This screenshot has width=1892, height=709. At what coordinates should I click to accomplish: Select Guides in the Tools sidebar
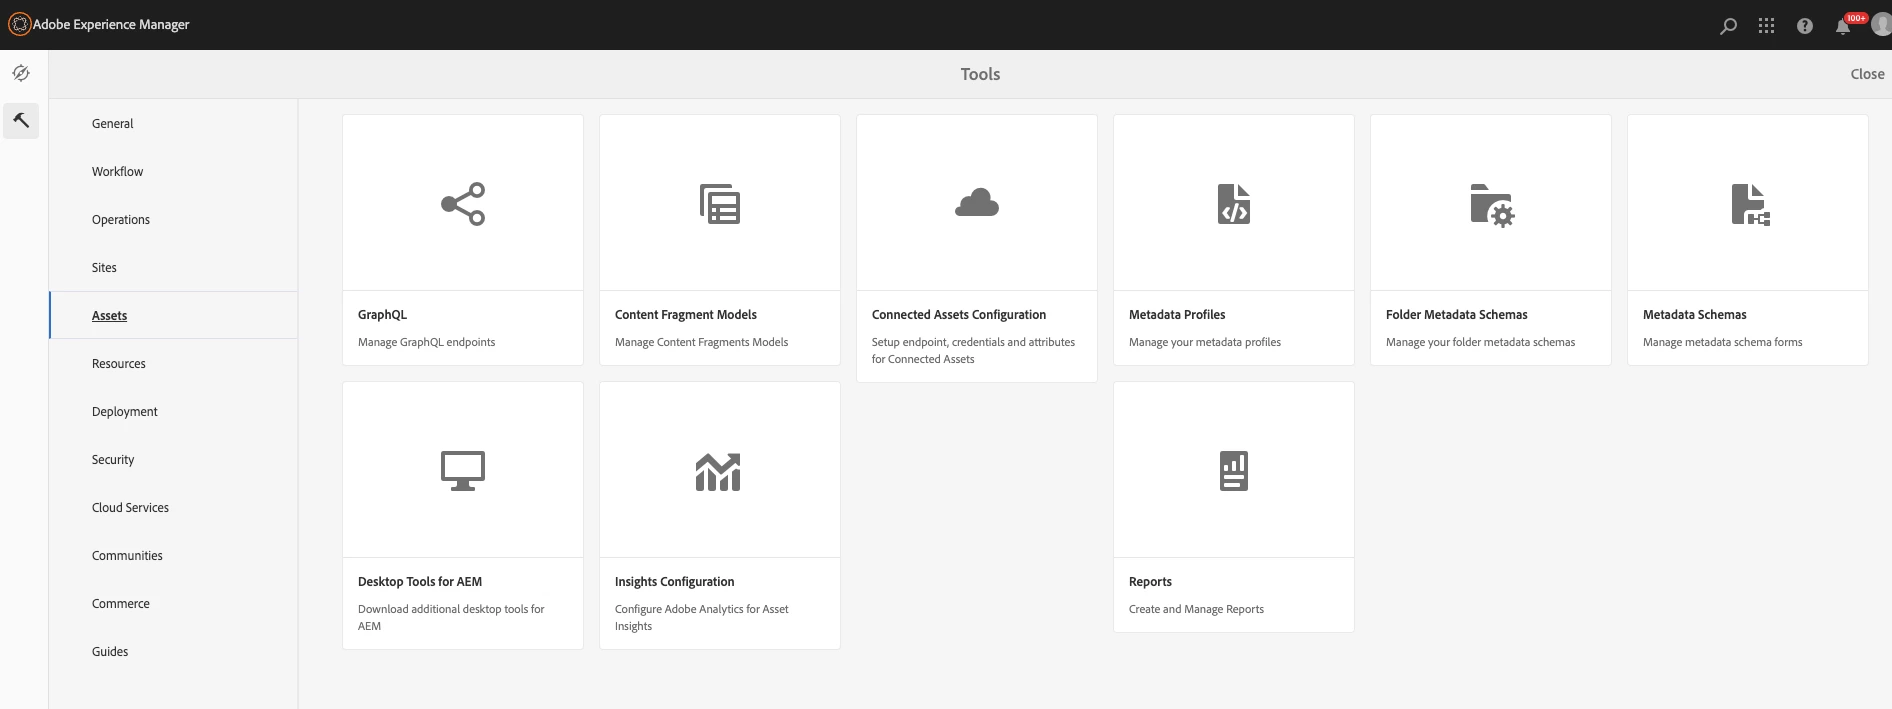coord(173,652)
